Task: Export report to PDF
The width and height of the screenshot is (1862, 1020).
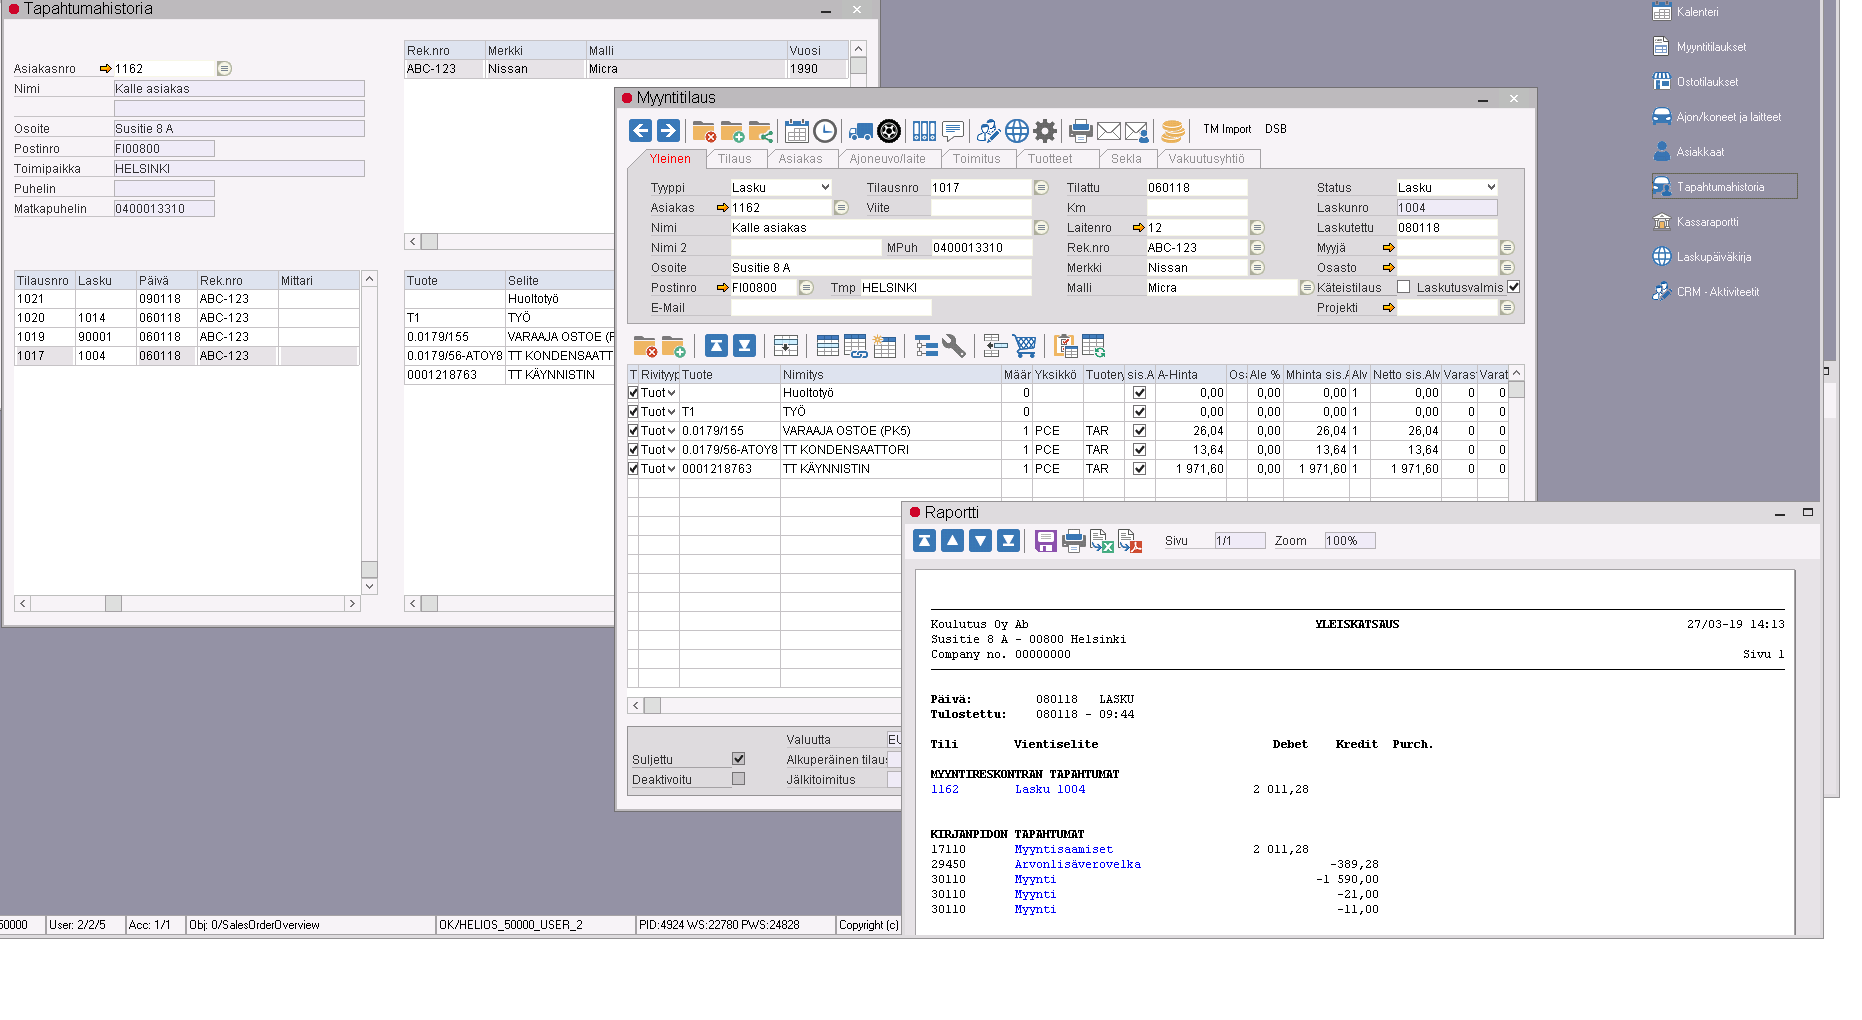Action: point(1130,541)
